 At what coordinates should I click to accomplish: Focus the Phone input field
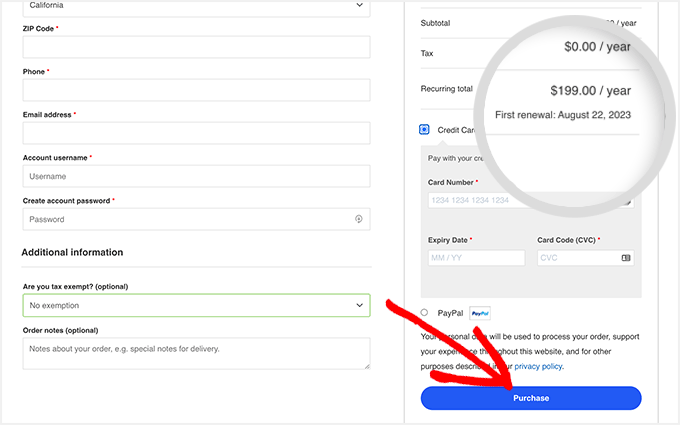(196, 90)
